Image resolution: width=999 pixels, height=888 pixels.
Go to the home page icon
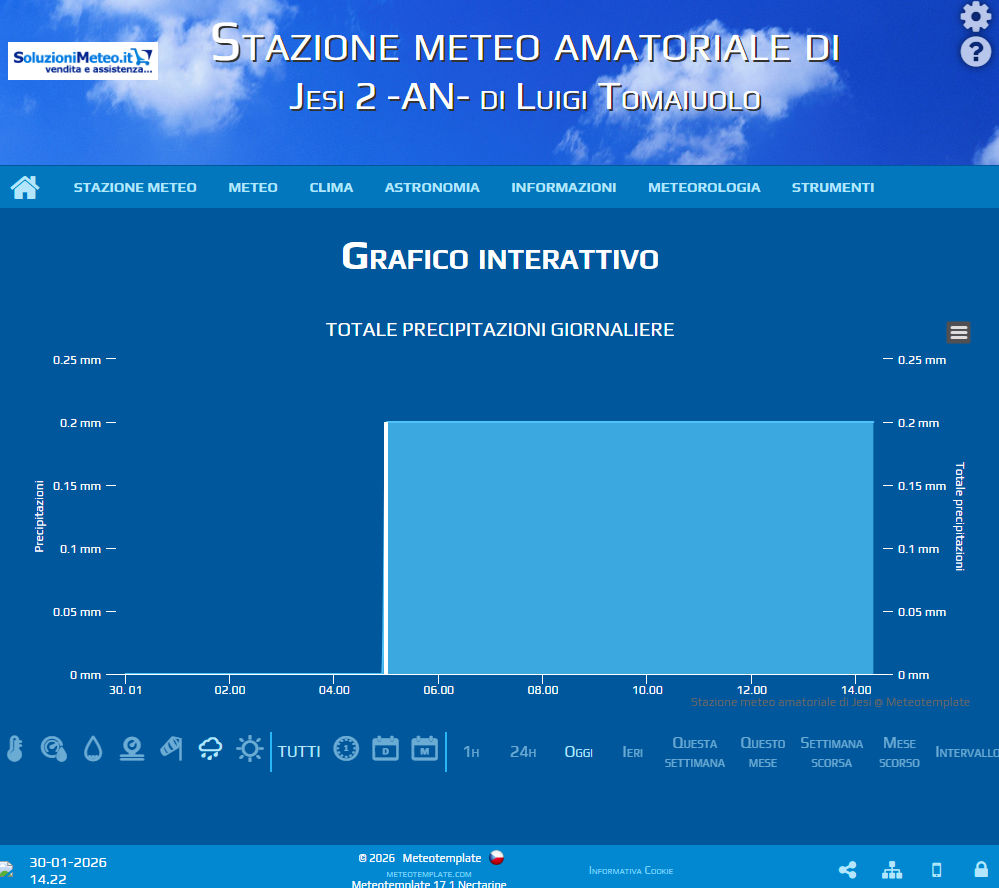(25, 187)
